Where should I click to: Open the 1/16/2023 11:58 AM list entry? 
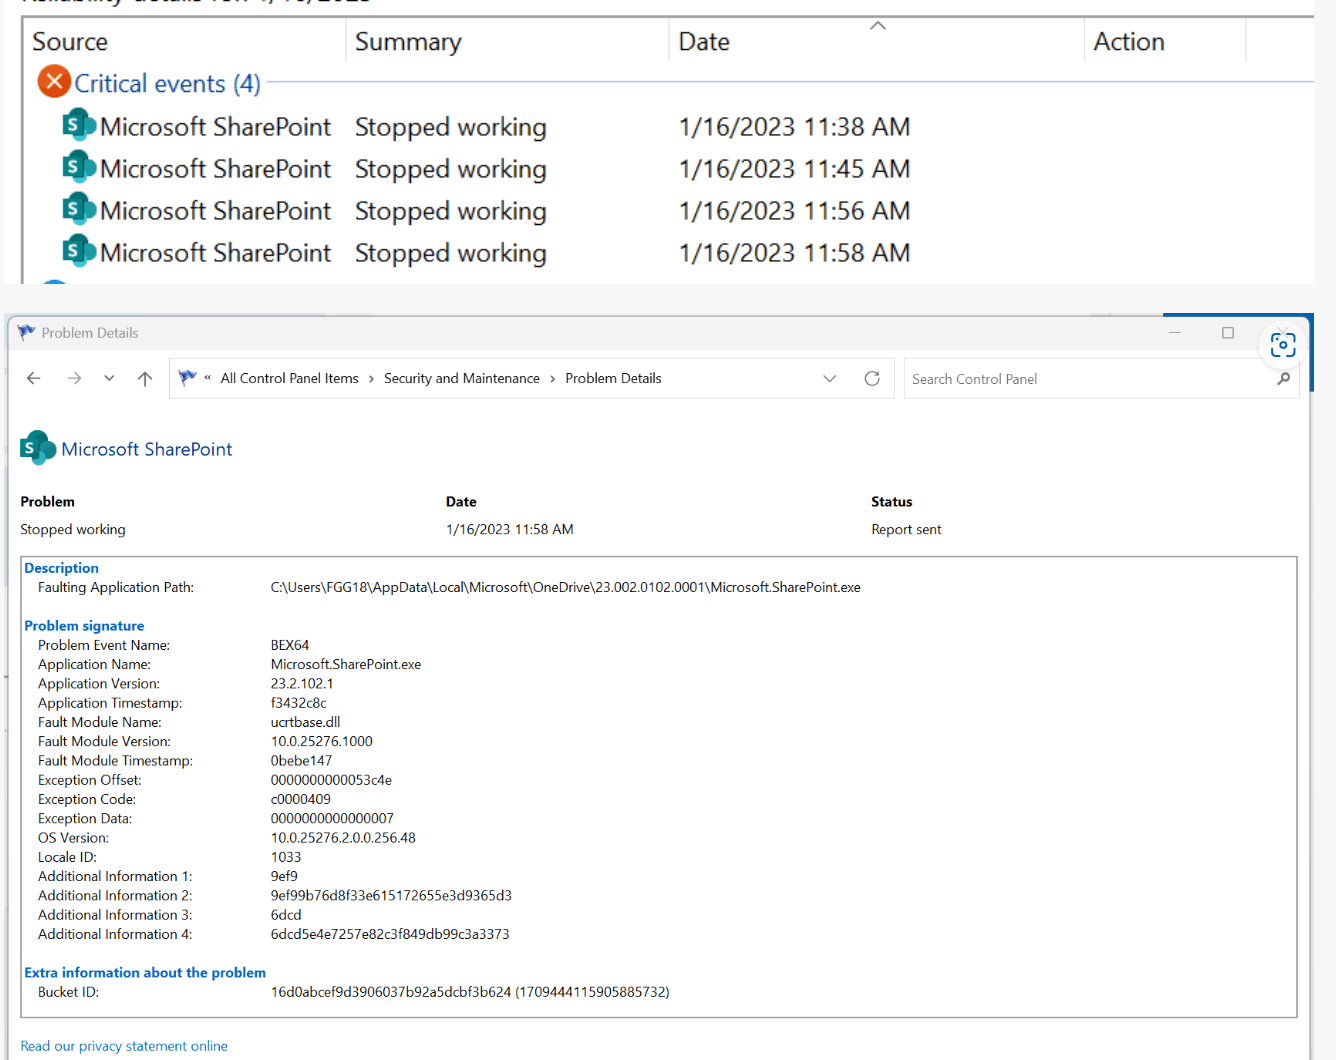coord(794,253)
